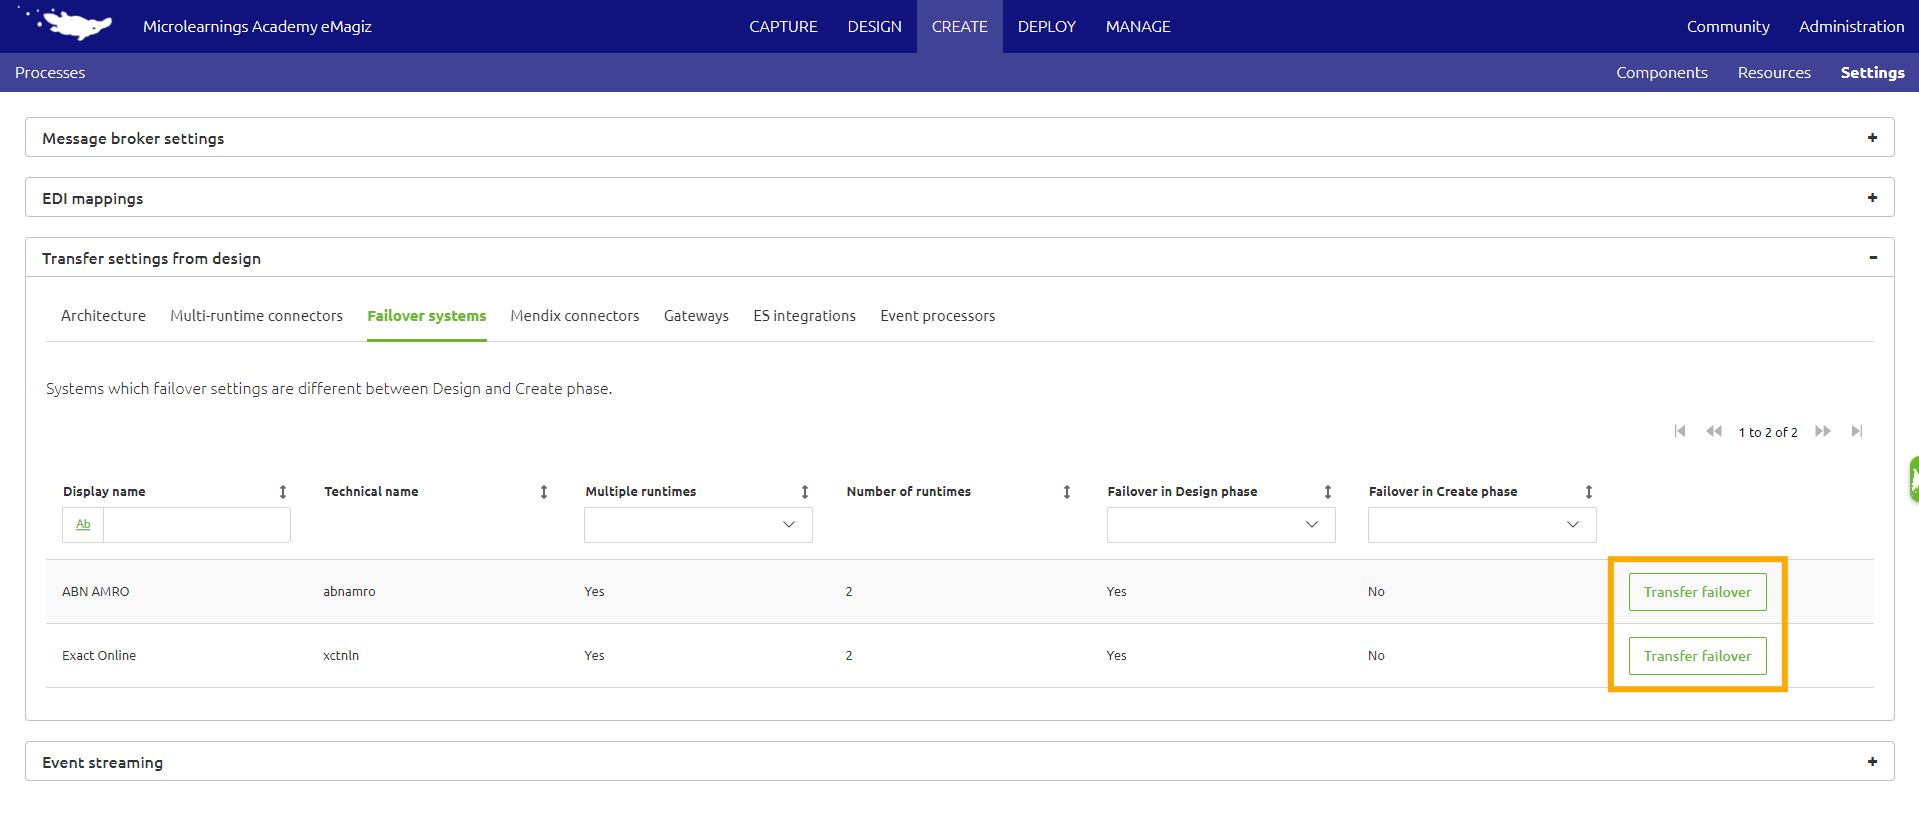Open Settings in the sub navigation

tap(1872, 73)
